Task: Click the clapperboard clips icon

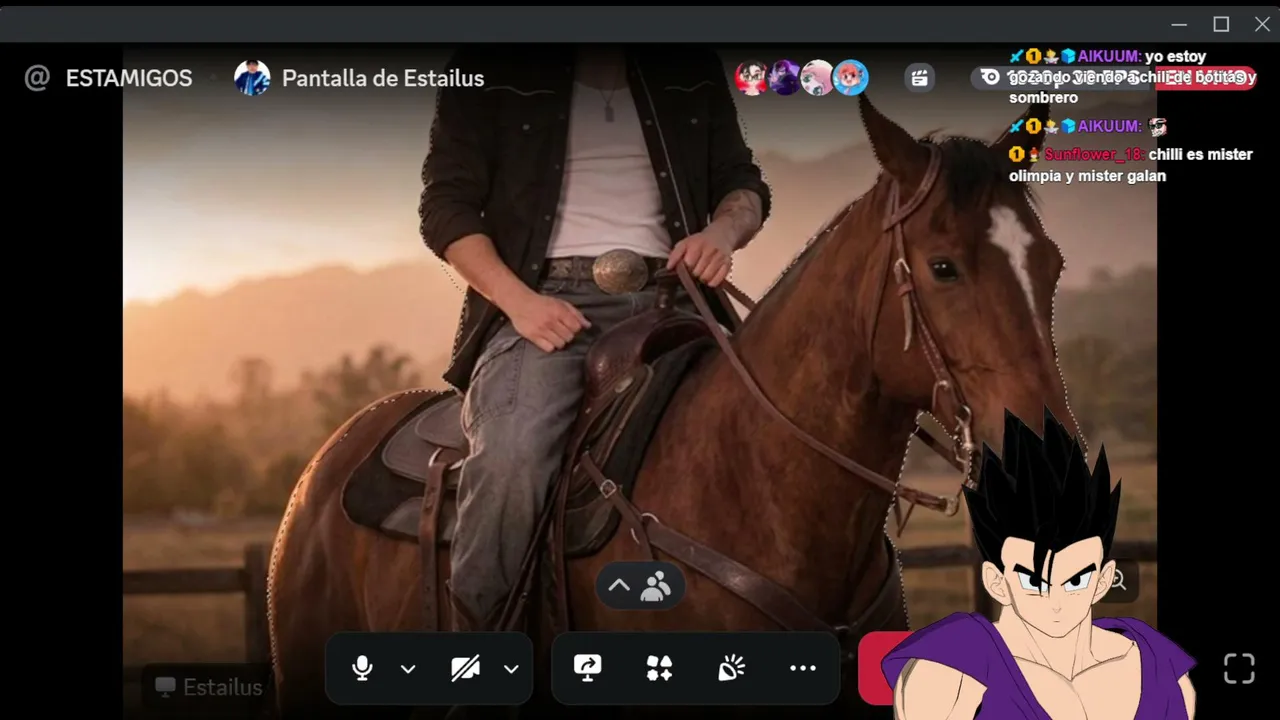Action: (920, 78)
